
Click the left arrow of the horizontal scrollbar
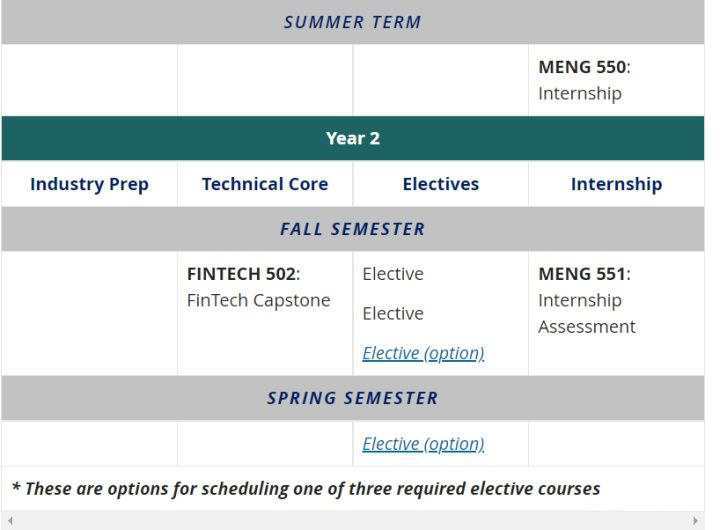pyautogui.click(x=9, y=521)
